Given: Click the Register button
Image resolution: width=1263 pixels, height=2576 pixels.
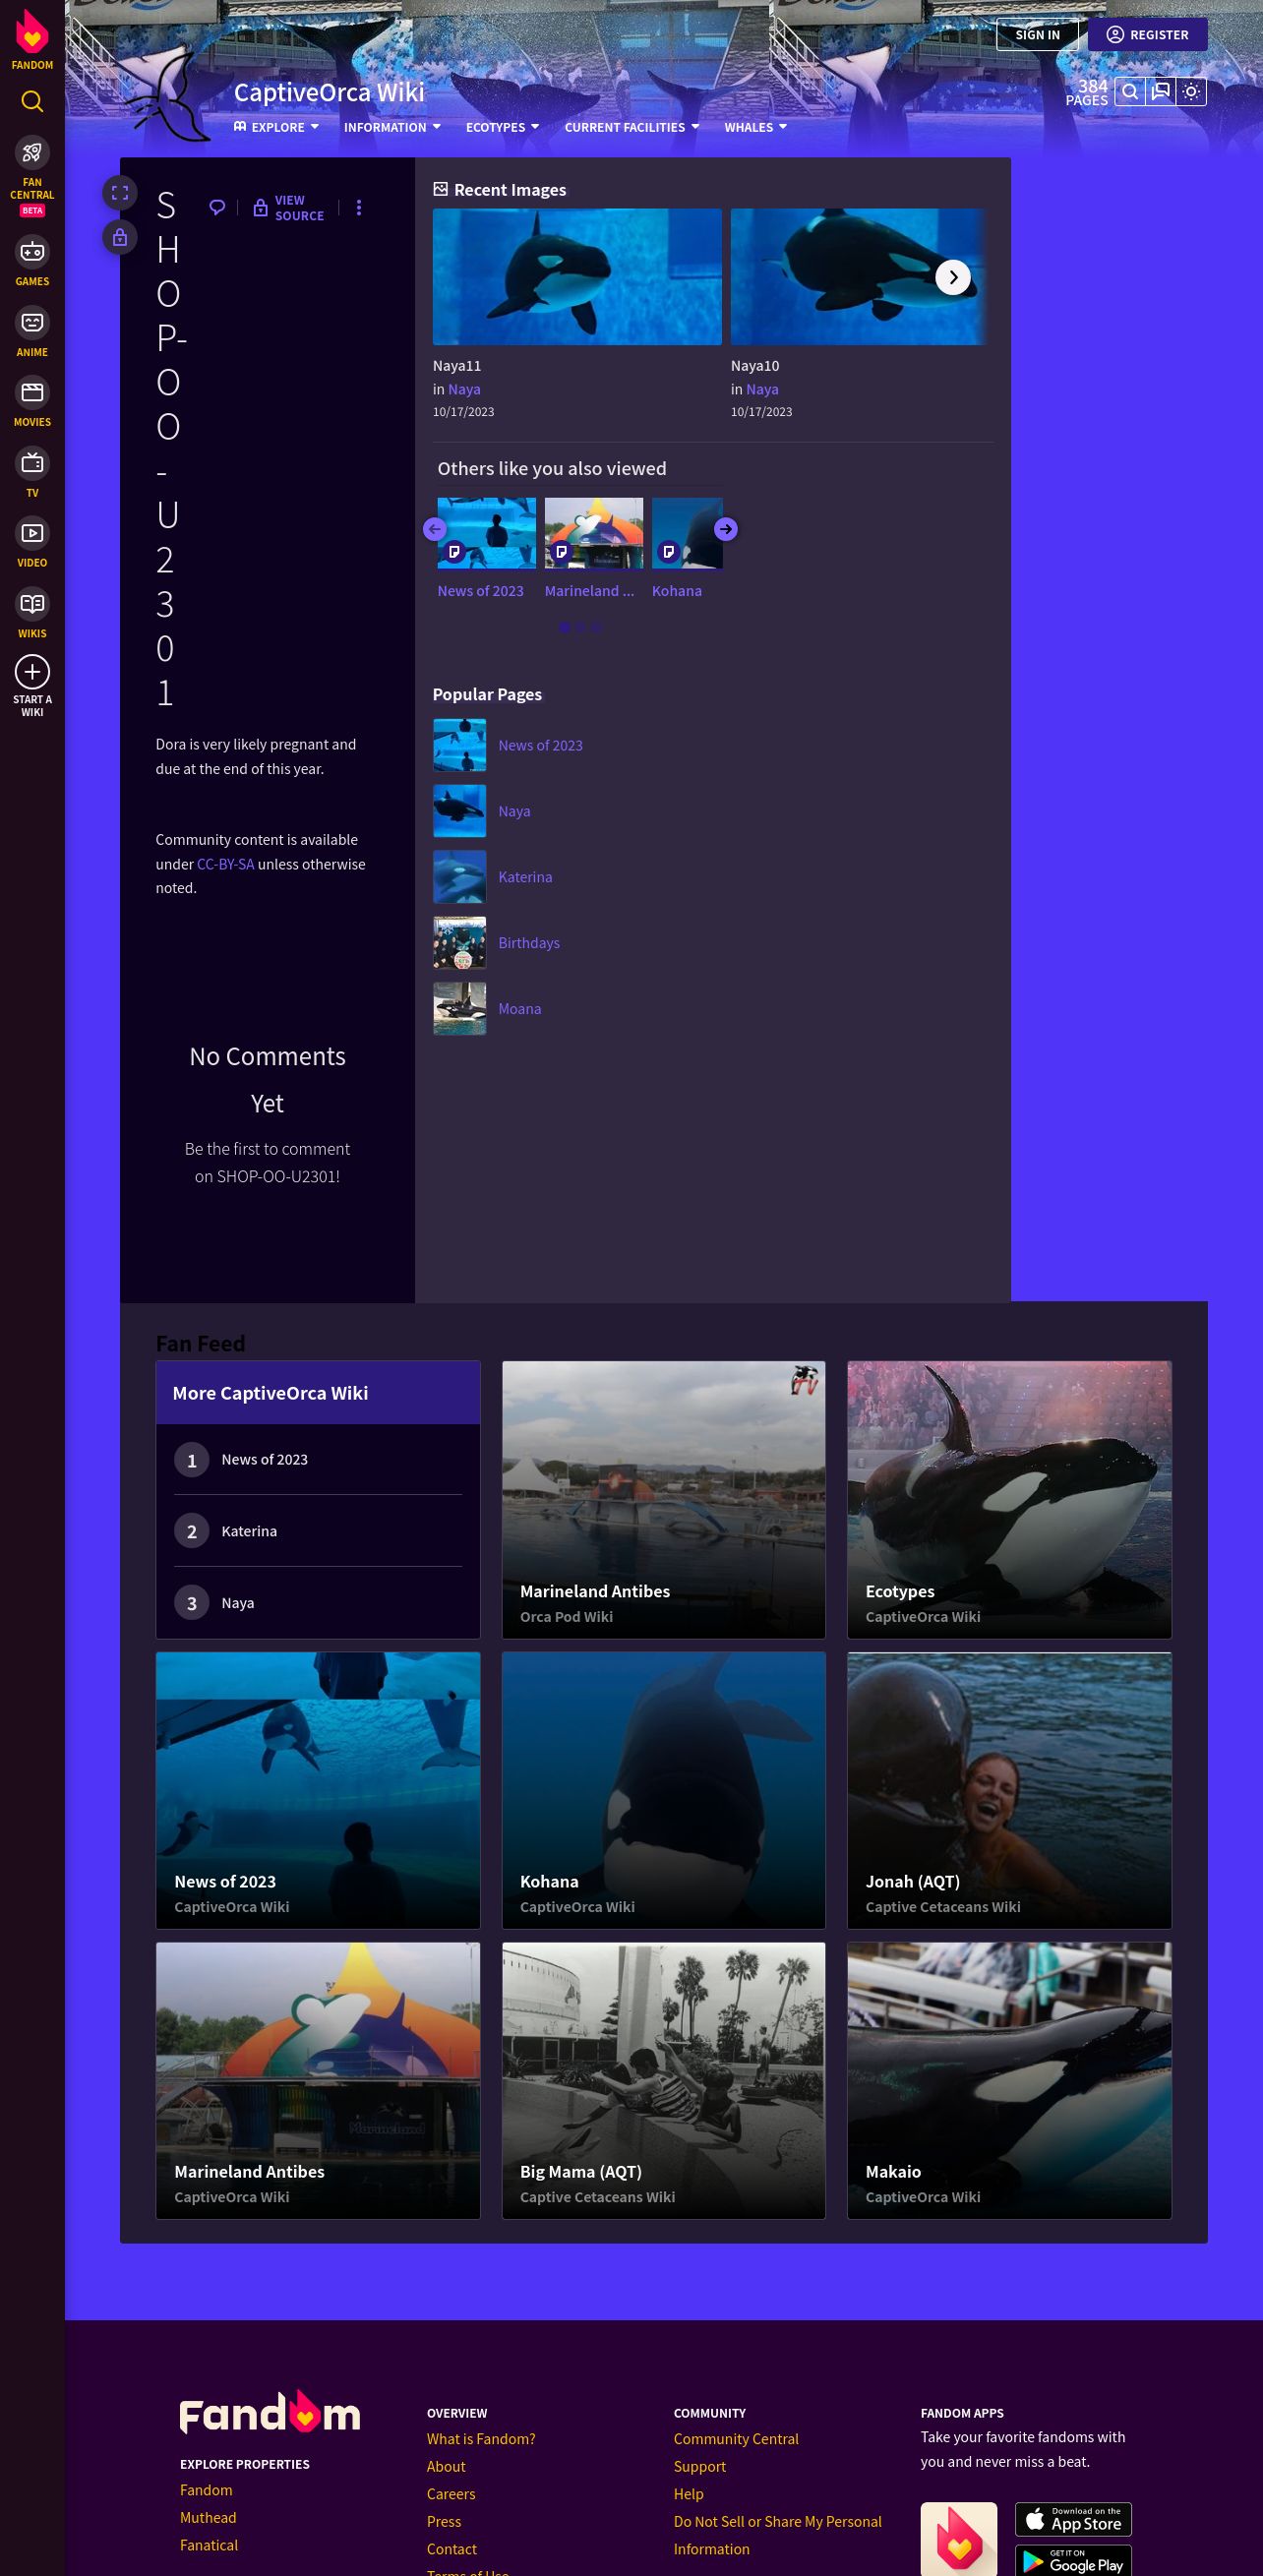Looking at the screenshot, I should click(x=1147, y=35).
